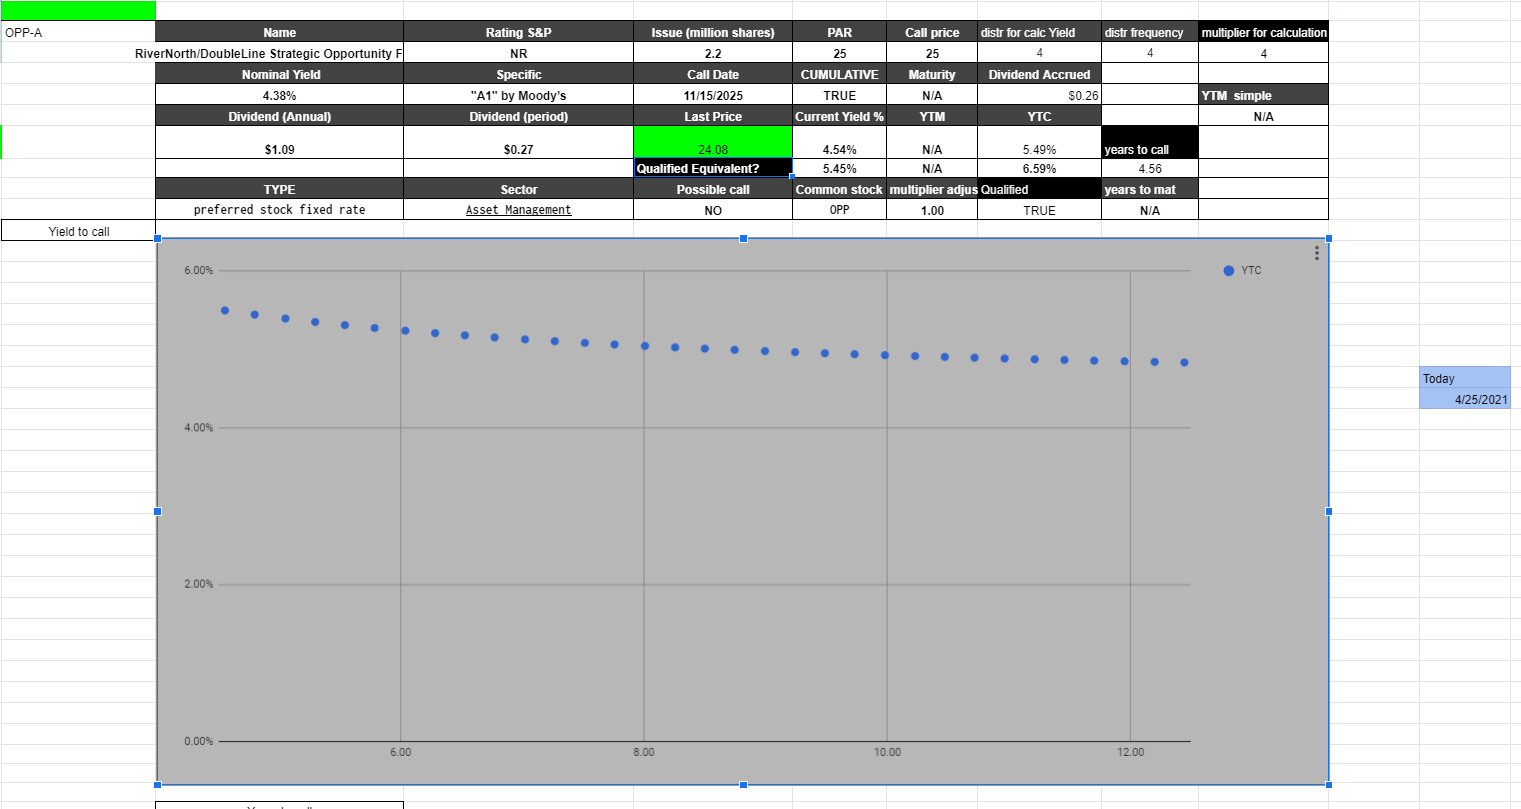Screen dimensions: 1521x809
Task: Select the YTC legend marker on chart
Action: pos(1227,270)
